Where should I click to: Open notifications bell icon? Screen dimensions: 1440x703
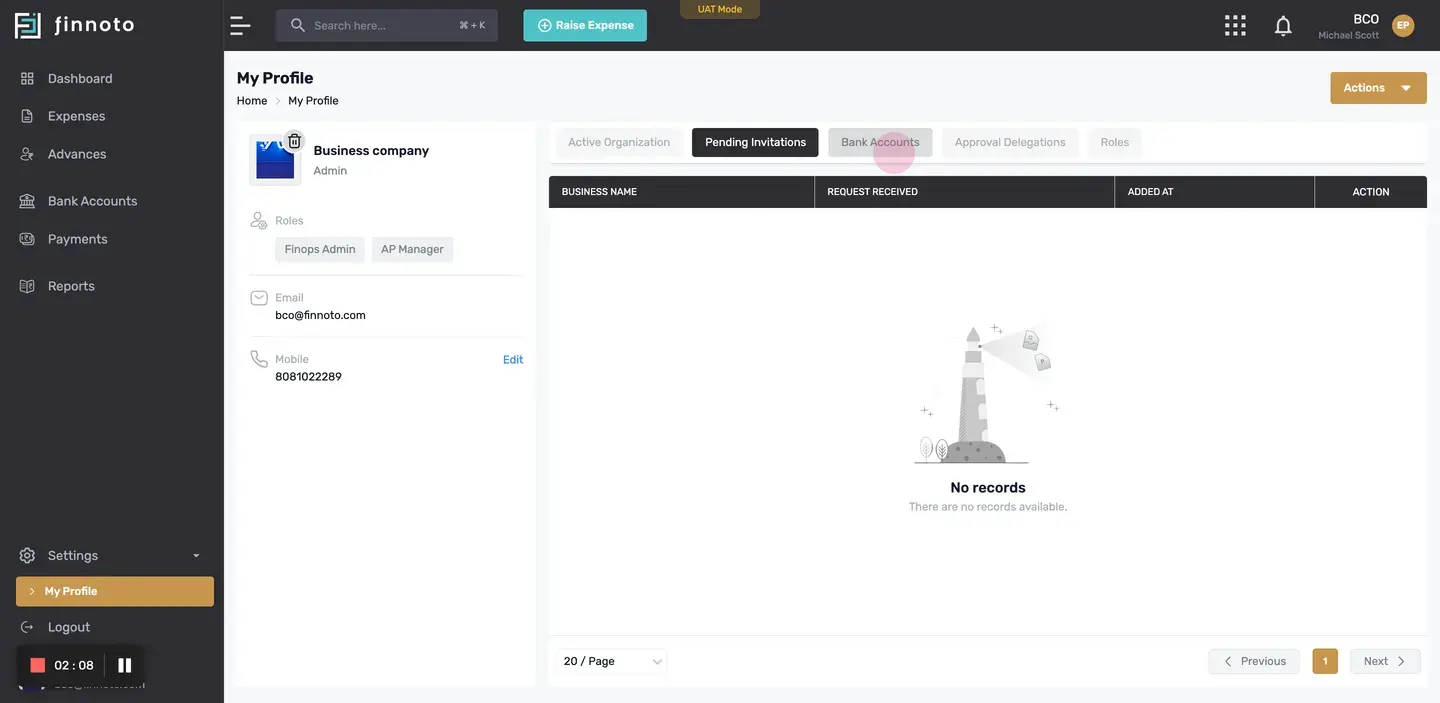coord(1283,26)
